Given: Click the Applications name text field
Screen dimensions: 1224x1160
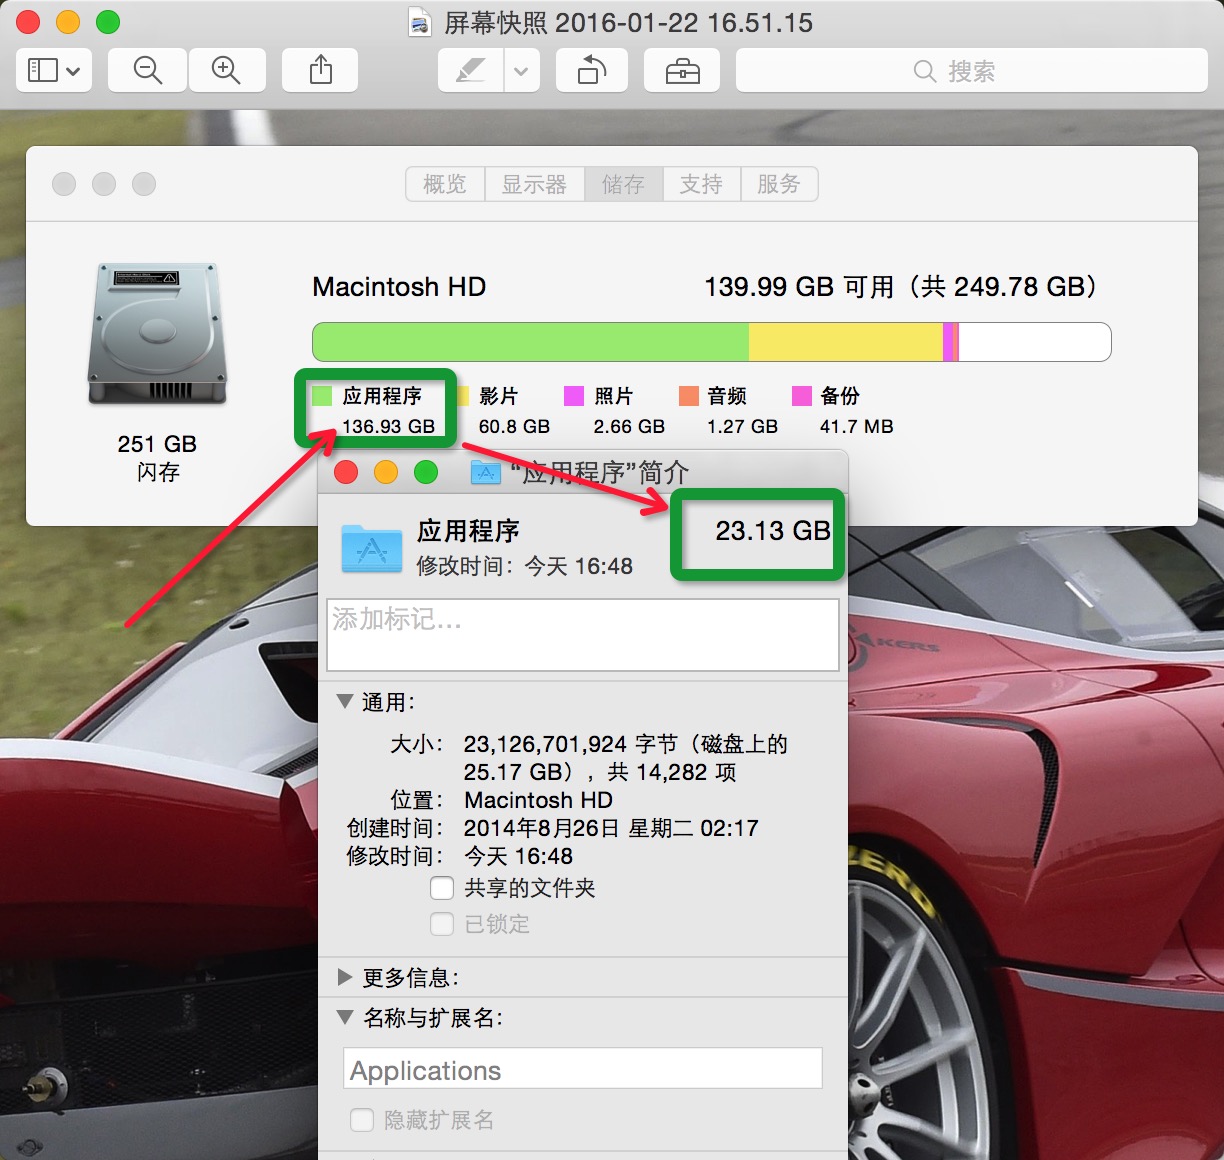Looking at the screenshot, I should 583,1068.
